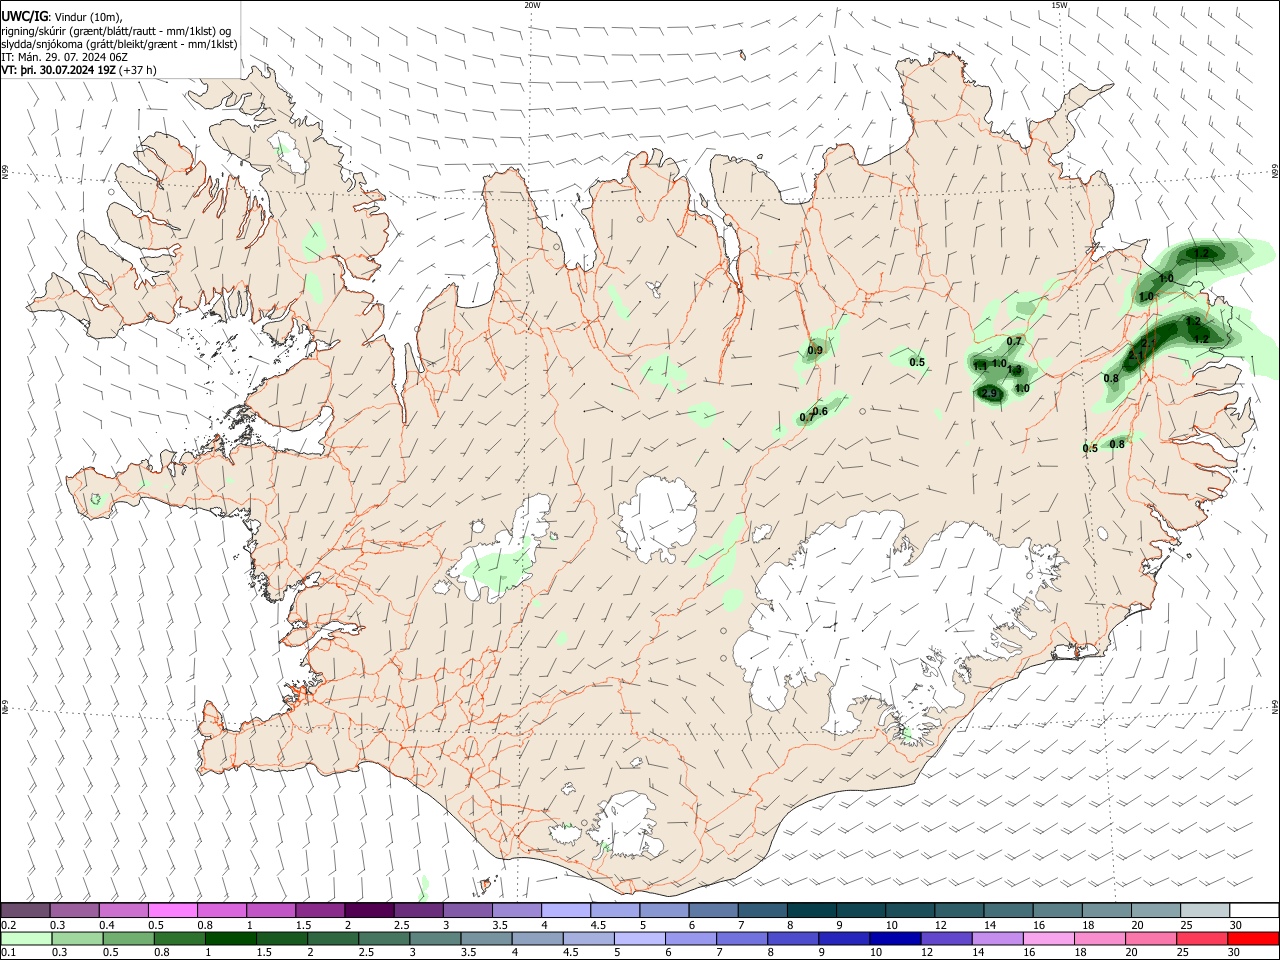Pick the medium green 0.5 swatch in lower legend
Image resolution: width=1280 pixels, height=960 pixels.
[128, 939]
